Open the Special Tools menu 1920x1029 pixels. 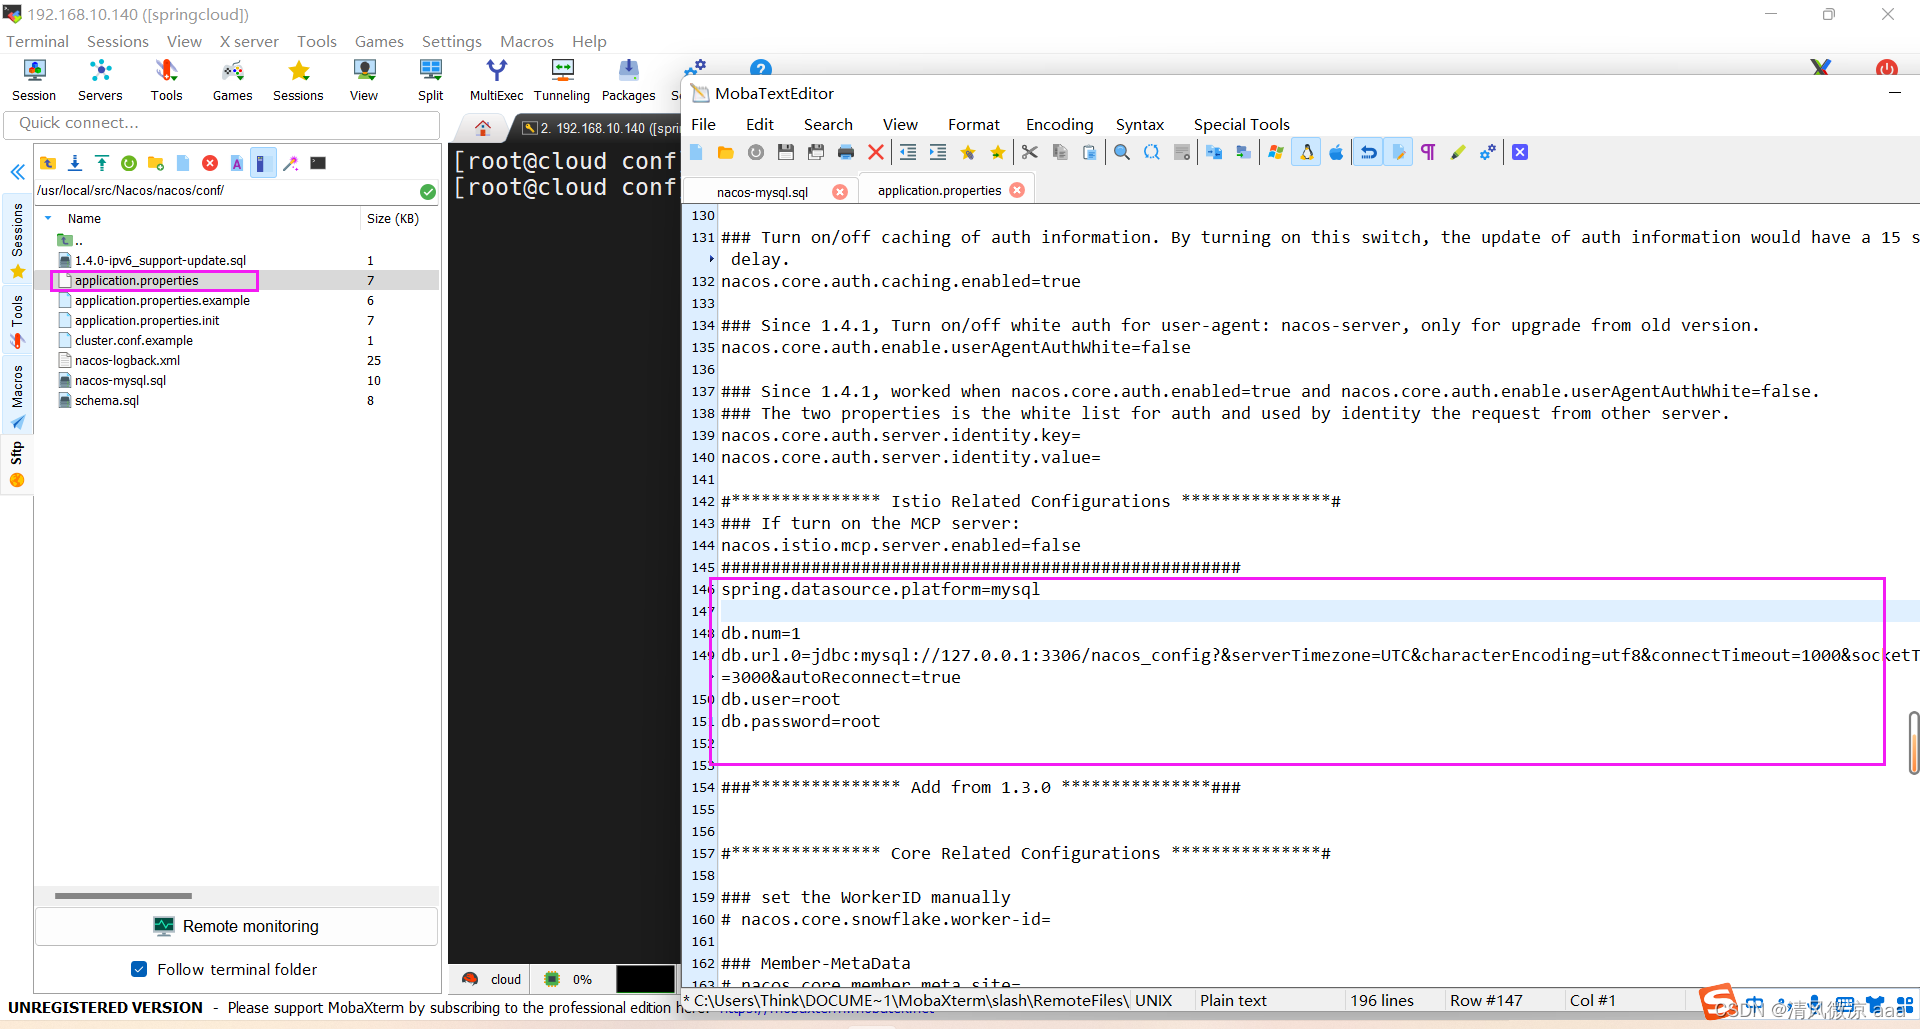[1241, 124]
